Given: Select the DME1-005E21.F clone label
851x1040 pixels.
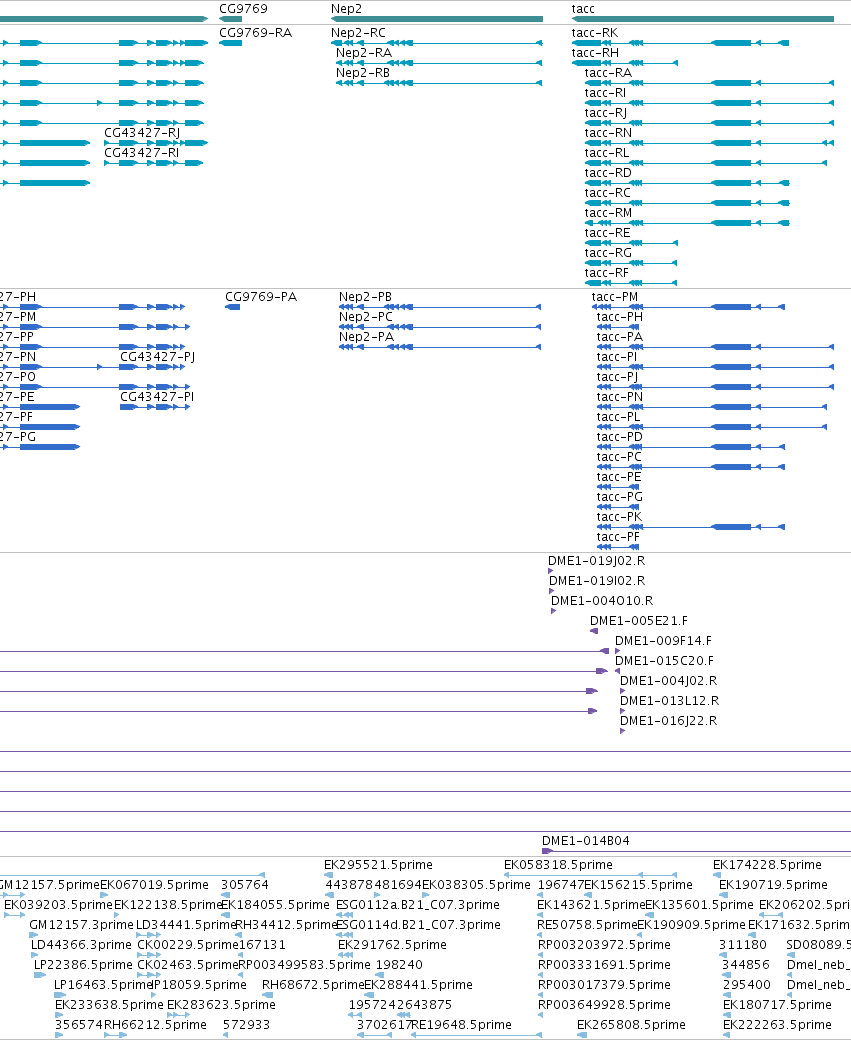Looking at the screenshot, I should pyautogui.click(x=639, y=620).
